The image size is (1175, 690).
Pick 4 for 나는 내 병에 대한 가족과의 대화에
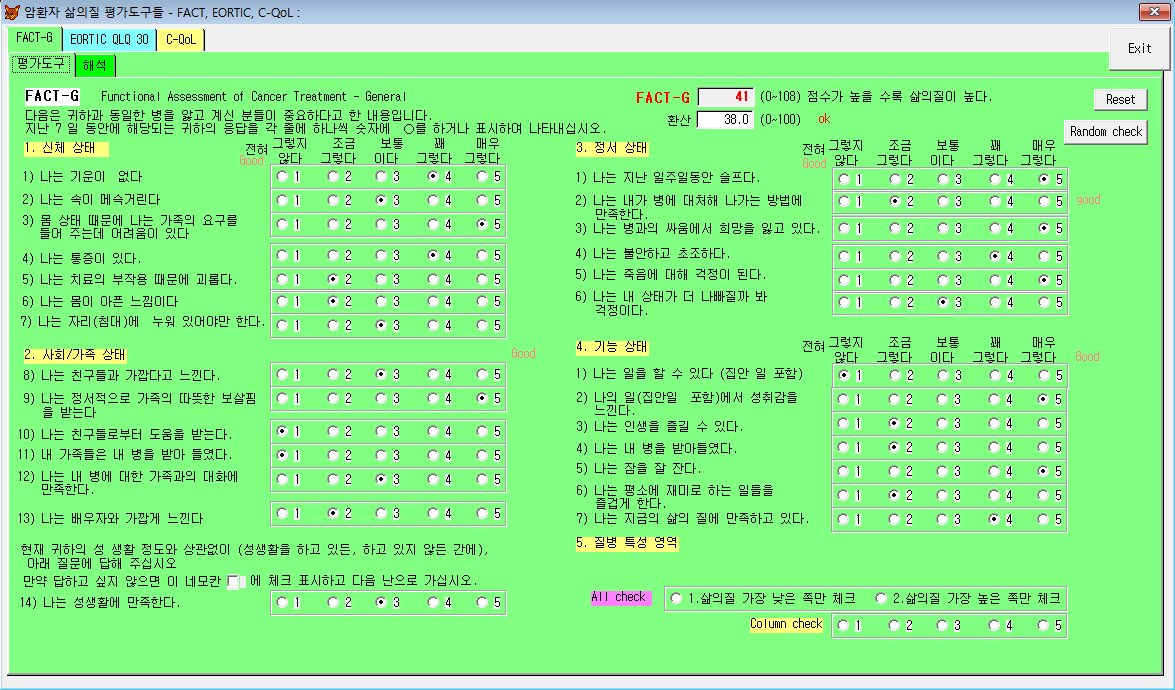[434, 479]
